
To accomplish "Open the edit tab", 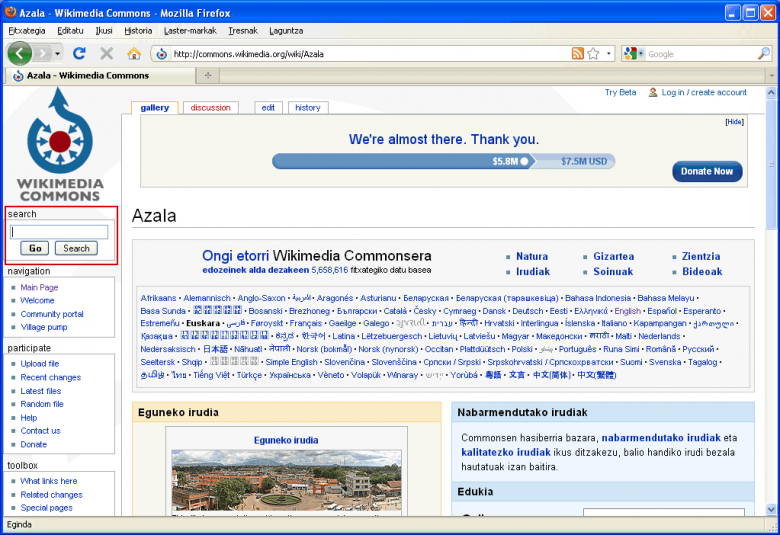I will click(x=268, y=107).
